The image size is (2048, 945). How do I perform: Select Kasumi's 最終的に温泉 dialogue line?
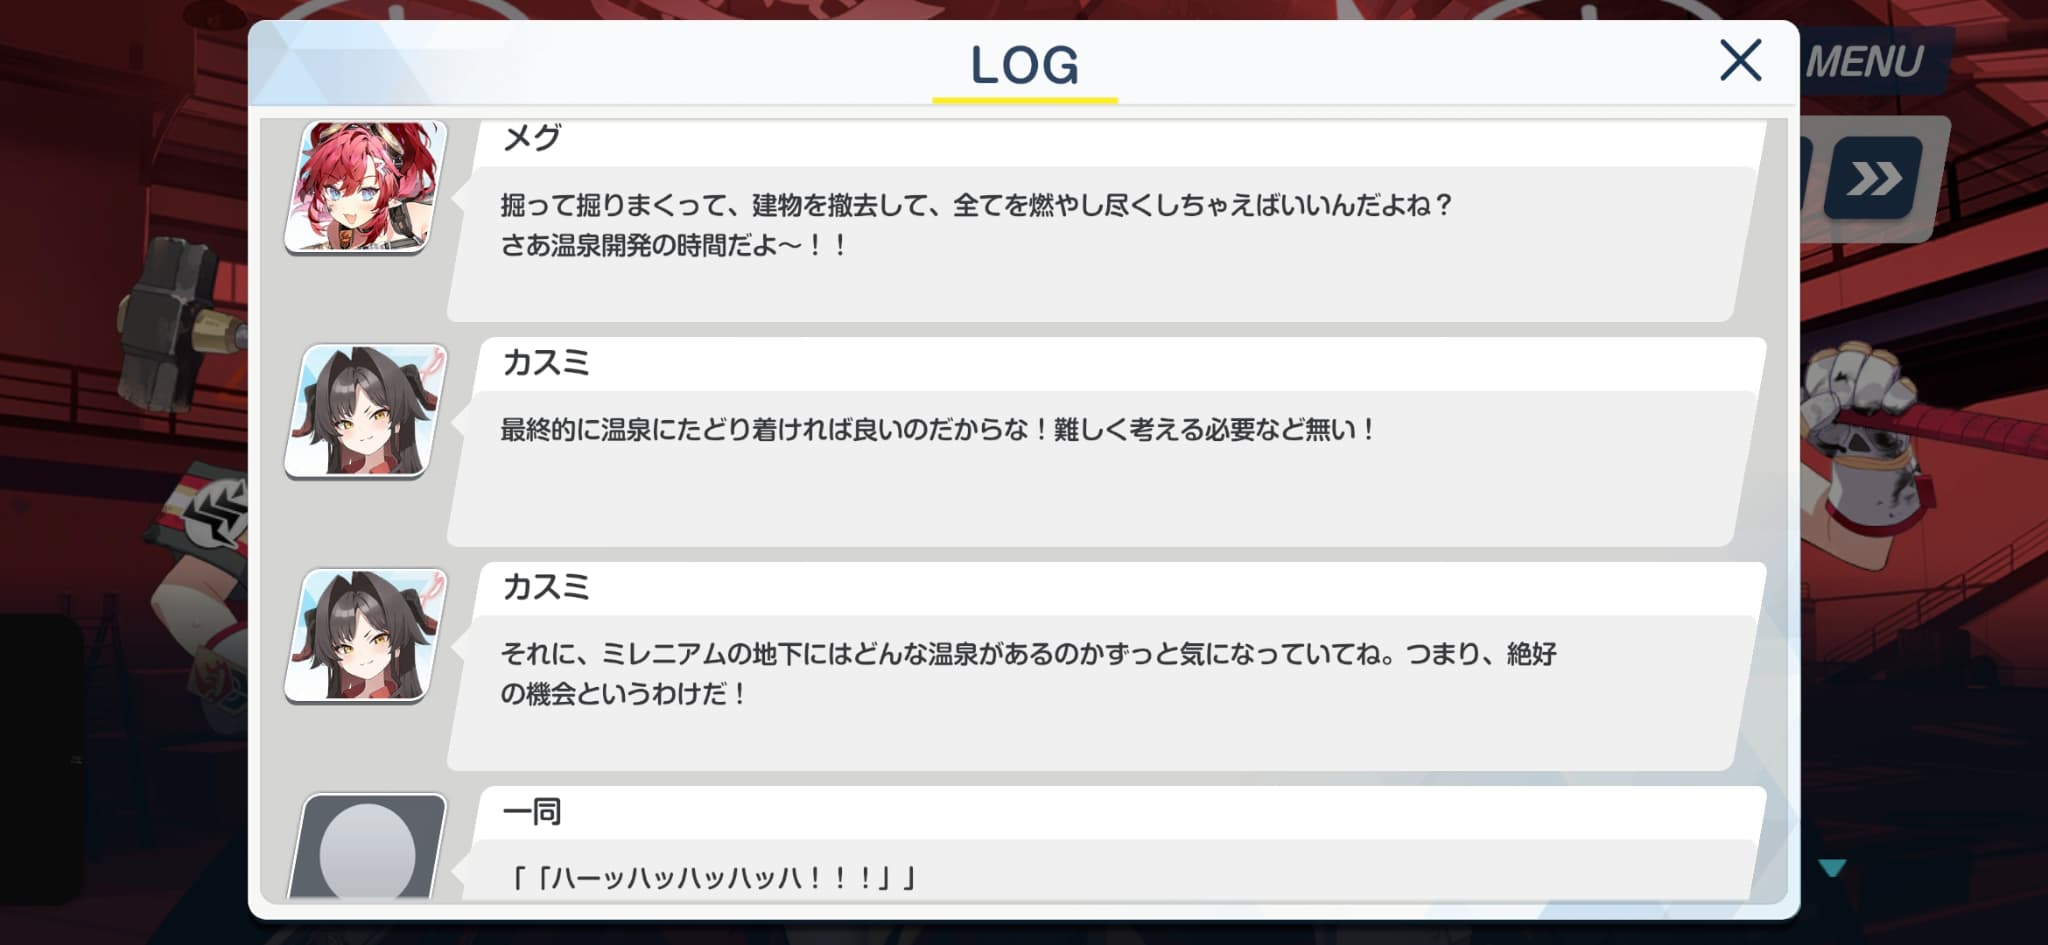(x=938, y=430)
